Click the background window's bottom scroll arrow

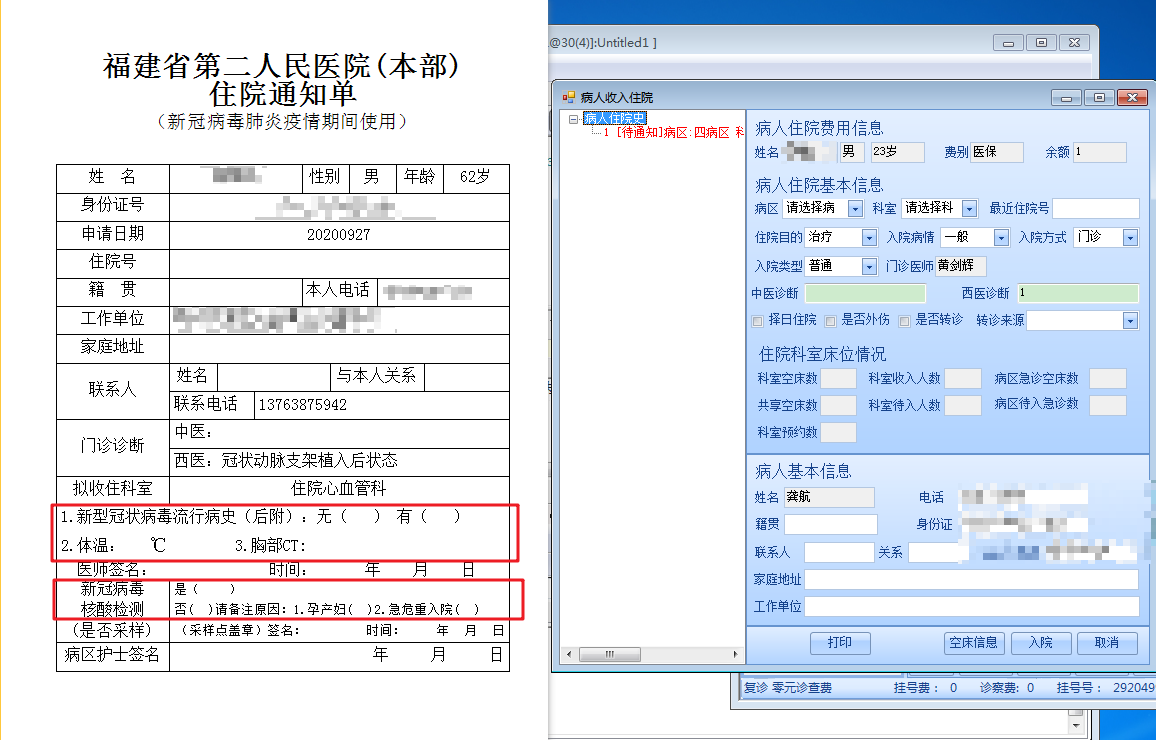[1076, 727]
